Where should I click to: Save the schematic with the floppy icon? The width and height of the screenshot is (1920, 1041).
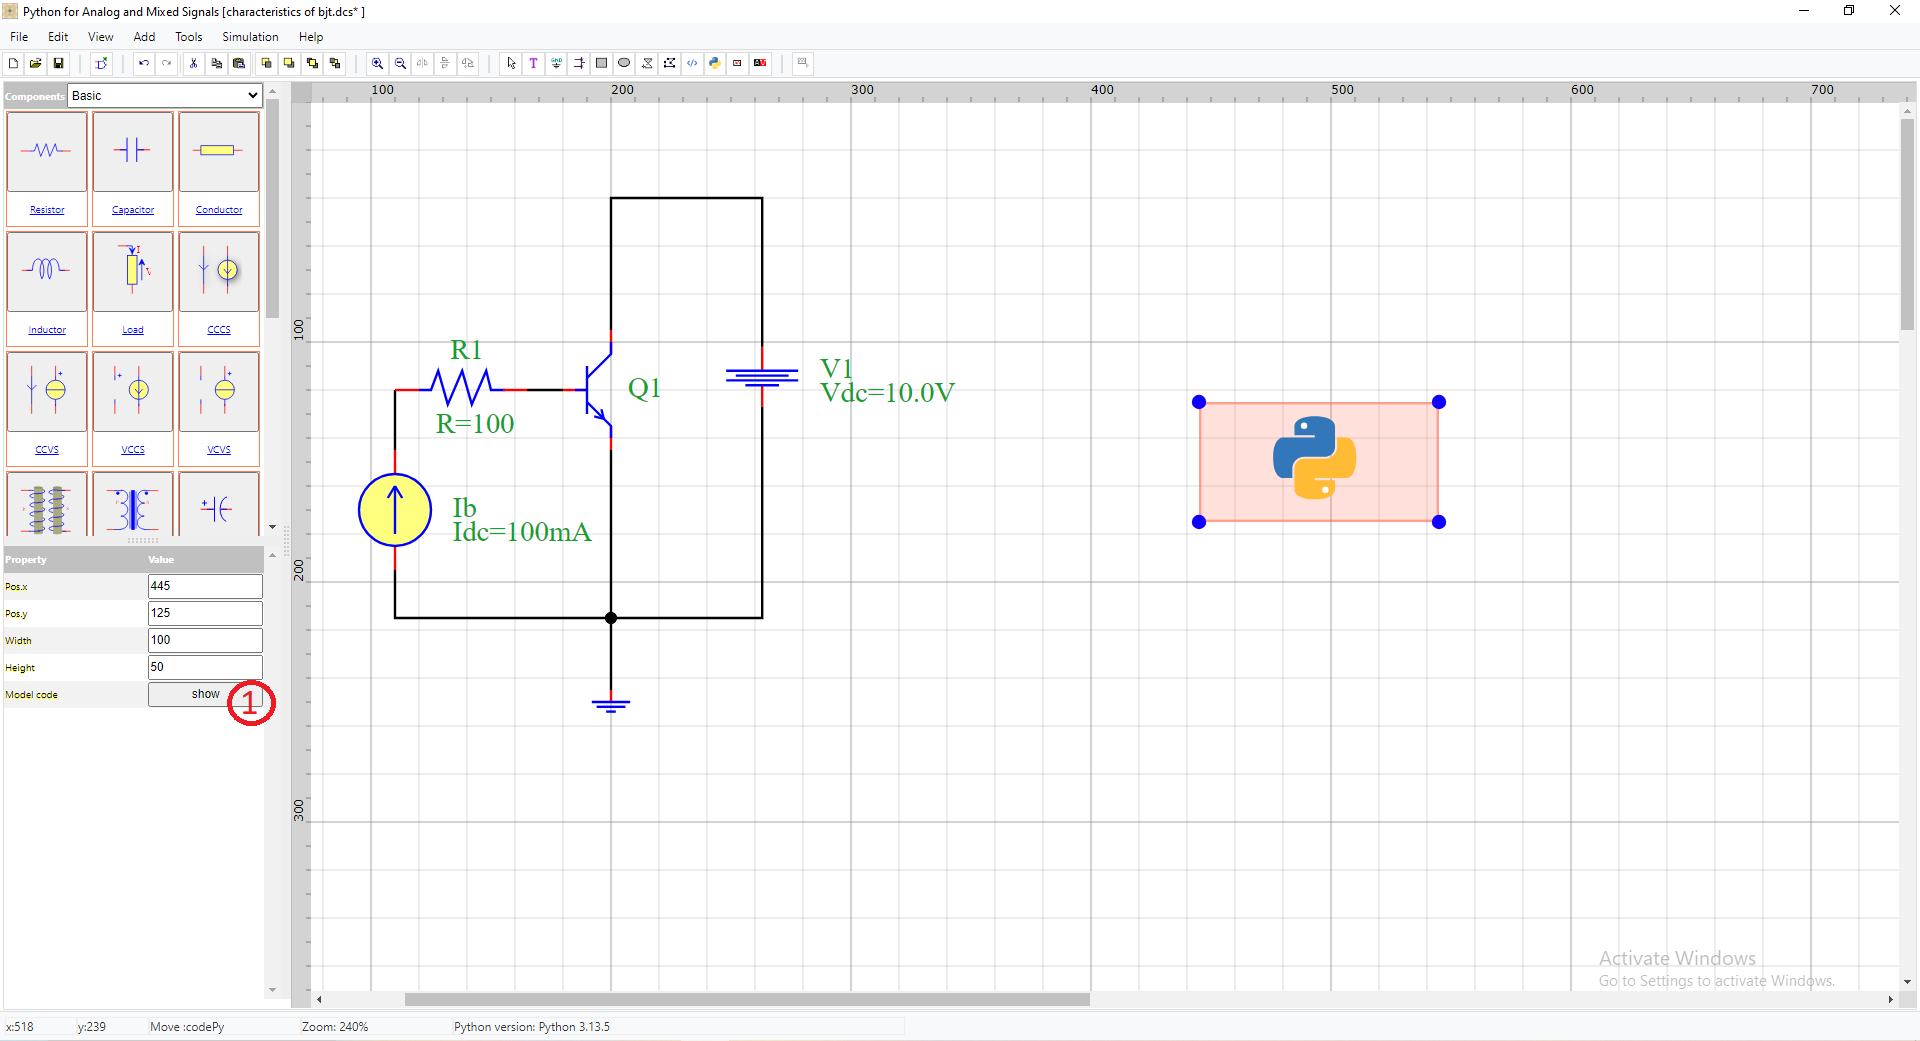pyautogui.click(x=59, y=63)
